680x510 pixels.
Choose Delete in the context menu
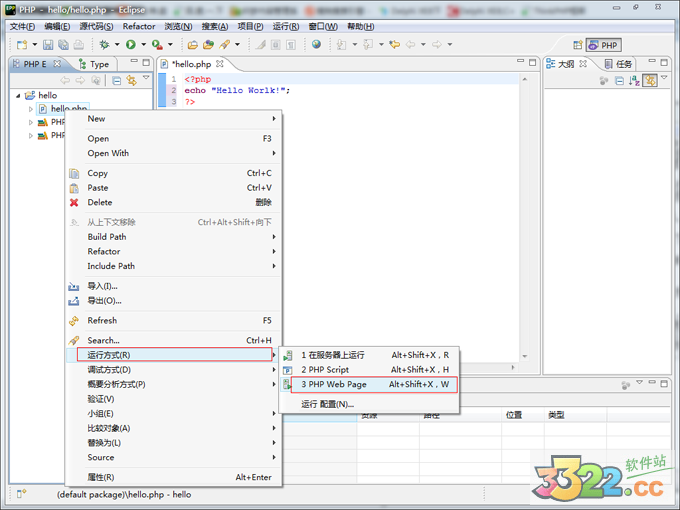[173, 203]
